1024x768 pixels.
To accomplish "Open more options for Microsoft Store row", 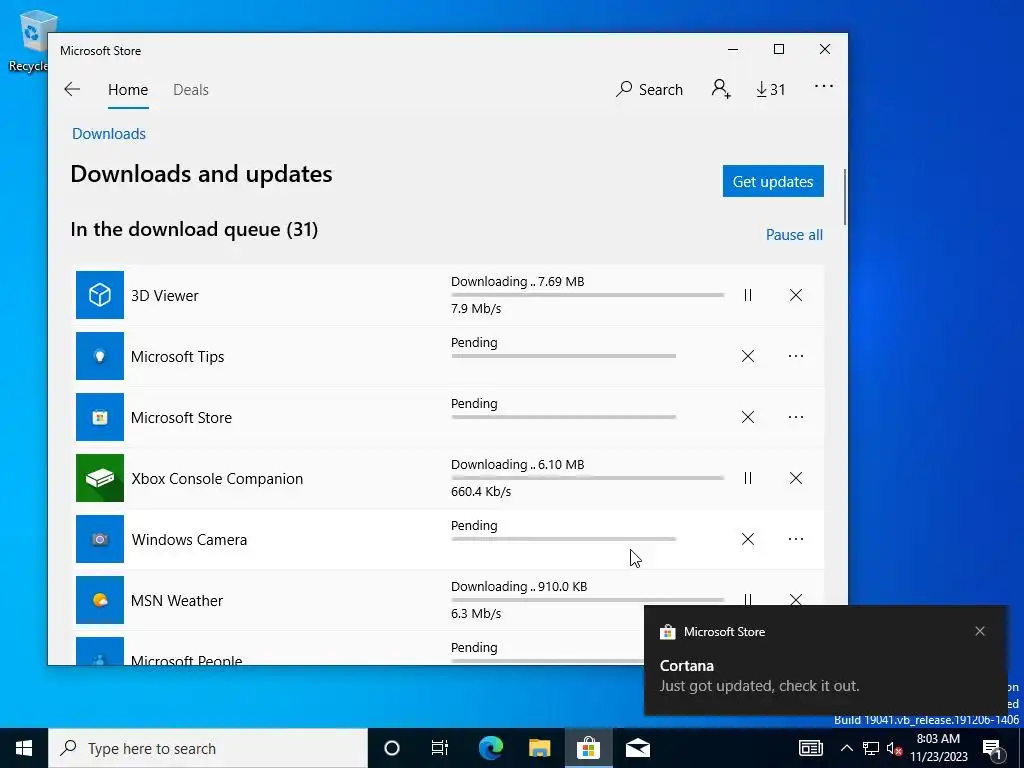I will tap(795, 417).
